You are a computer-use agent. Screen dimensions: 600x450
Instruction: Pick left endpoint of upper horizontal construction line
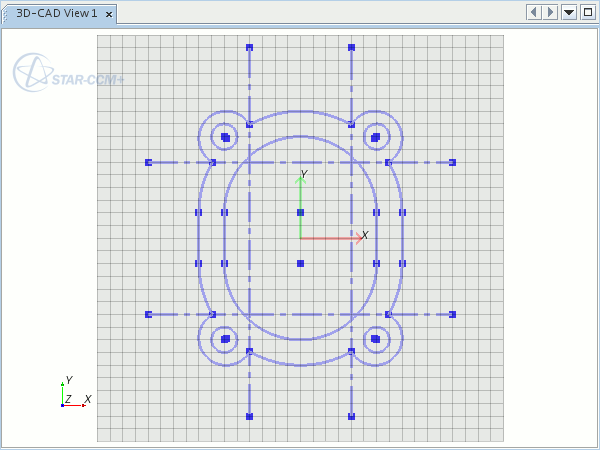click(x=148, y=162)
